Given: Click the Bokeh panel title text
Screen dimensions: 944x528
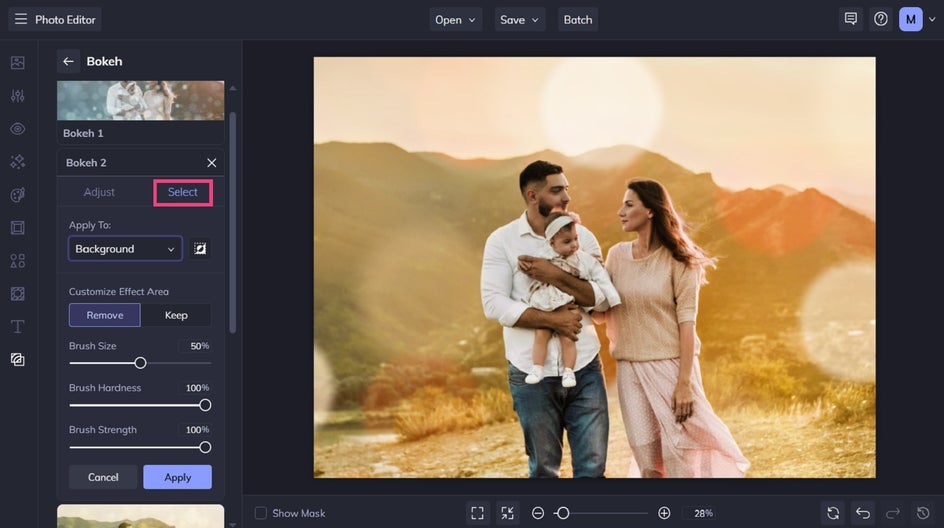Looking at the screenshot, I should click(x=104, y=61).
